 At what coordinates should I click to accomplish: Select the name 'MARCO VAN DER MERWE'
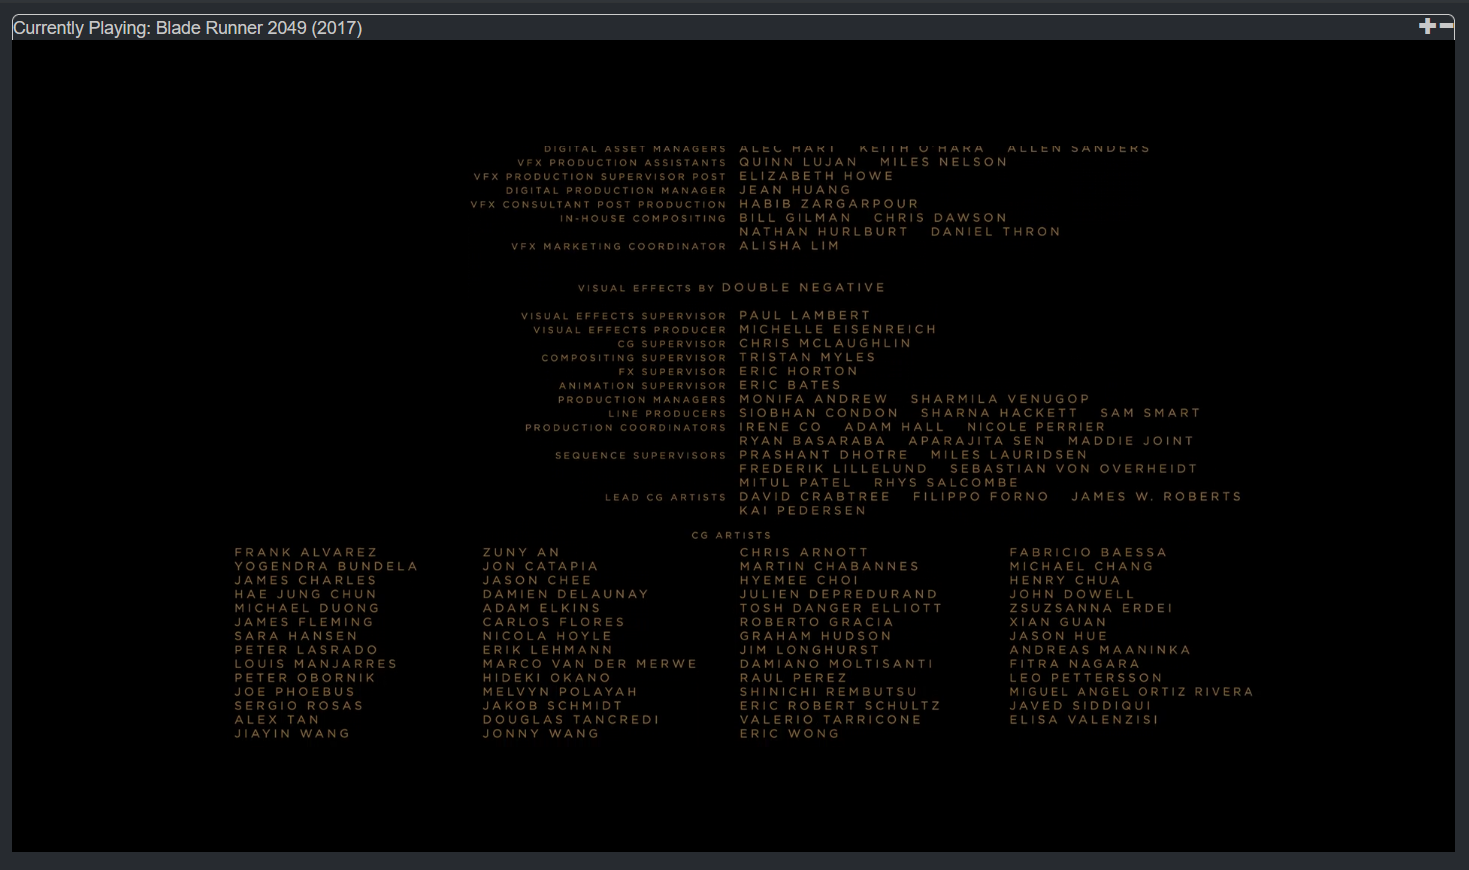(x=590, y=663)
